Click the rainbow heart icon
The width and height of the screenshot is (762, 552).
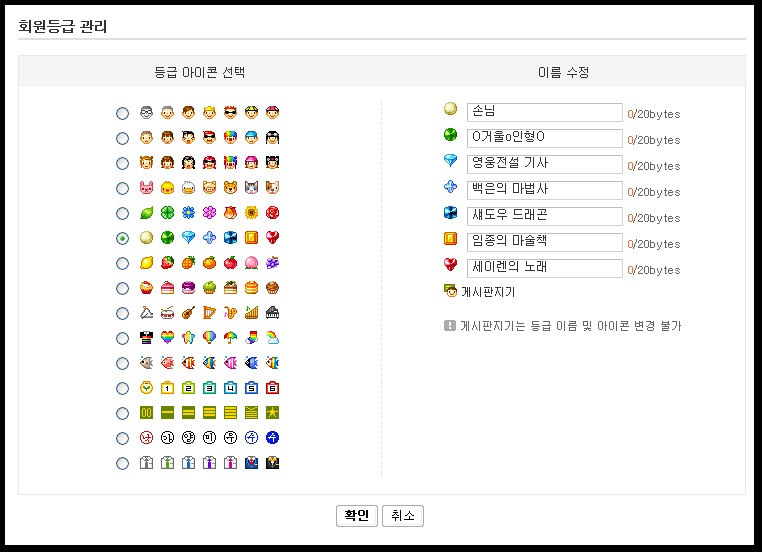pos(167,338)
